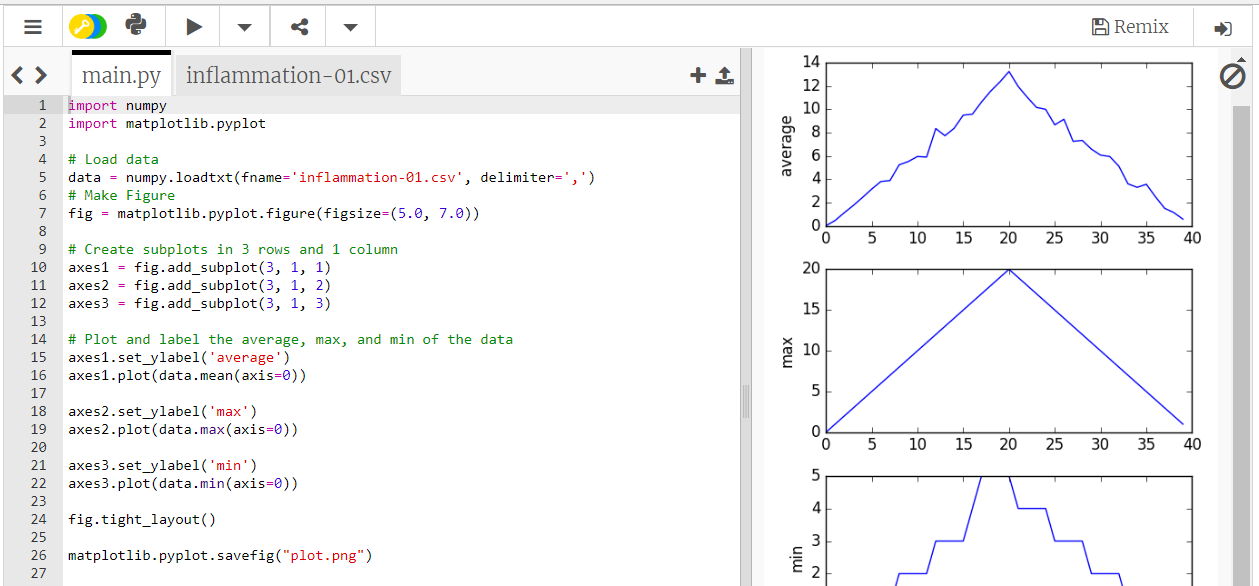Click line number 27 in the gutter
This screenshot has width=1259, height=586.
pyautogui.click(x=38, y=573)
